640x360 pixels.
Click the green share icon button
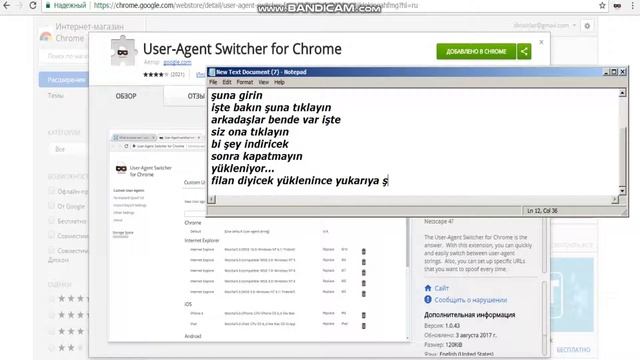click(x=524, y=51)
